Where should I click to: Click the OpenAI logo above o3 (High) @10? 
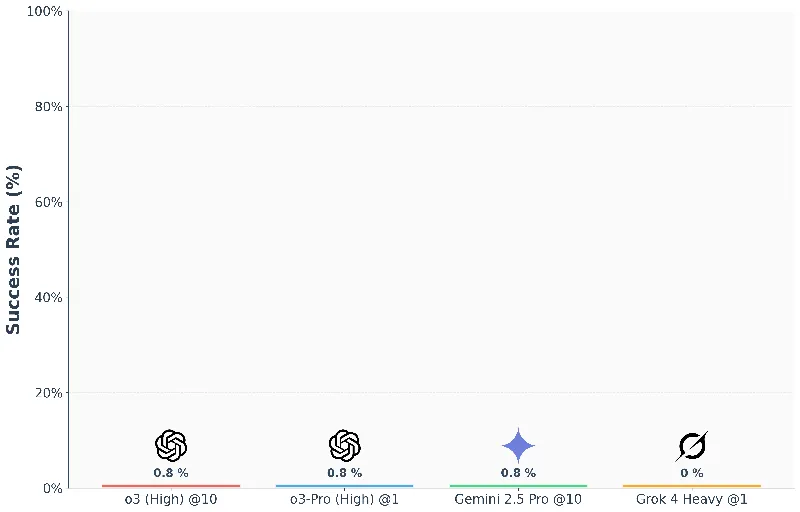point(171,445)
